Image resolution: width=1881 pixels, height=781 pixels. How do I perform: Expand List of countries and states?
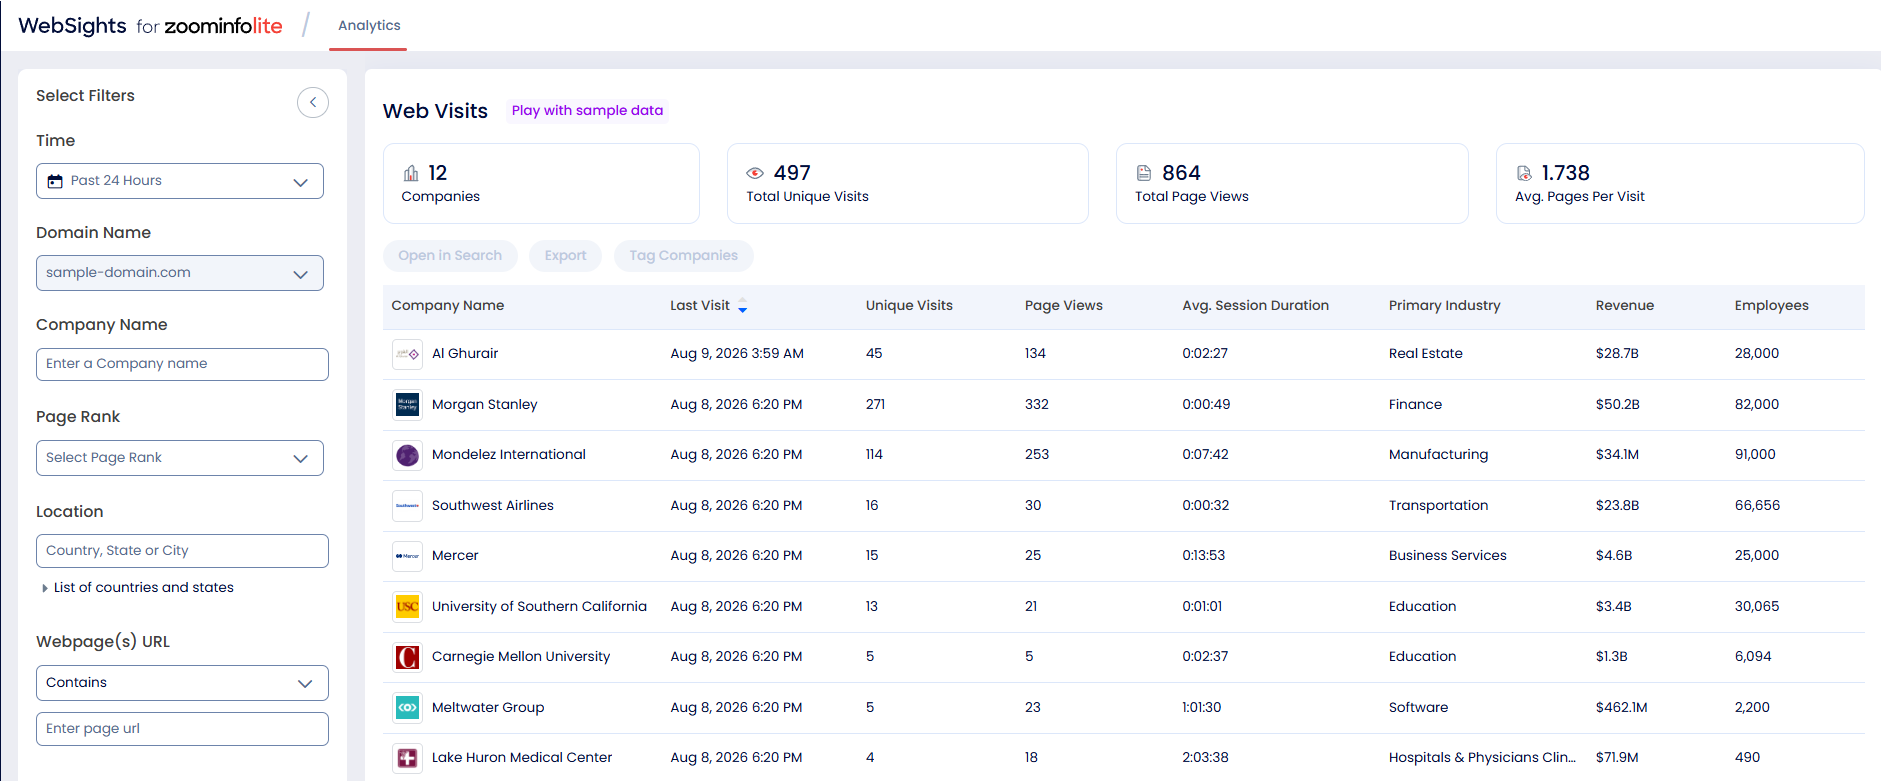(138, 588)
